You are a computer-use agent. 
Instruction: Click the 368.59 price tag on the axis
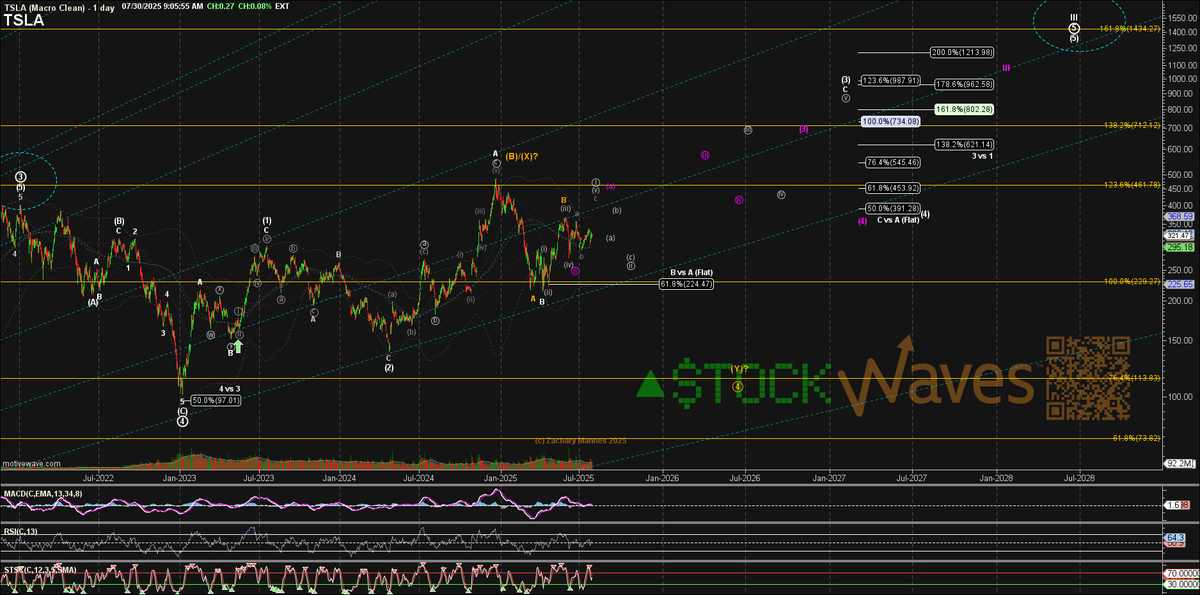pyautogui.click(x=1180, y=216)
